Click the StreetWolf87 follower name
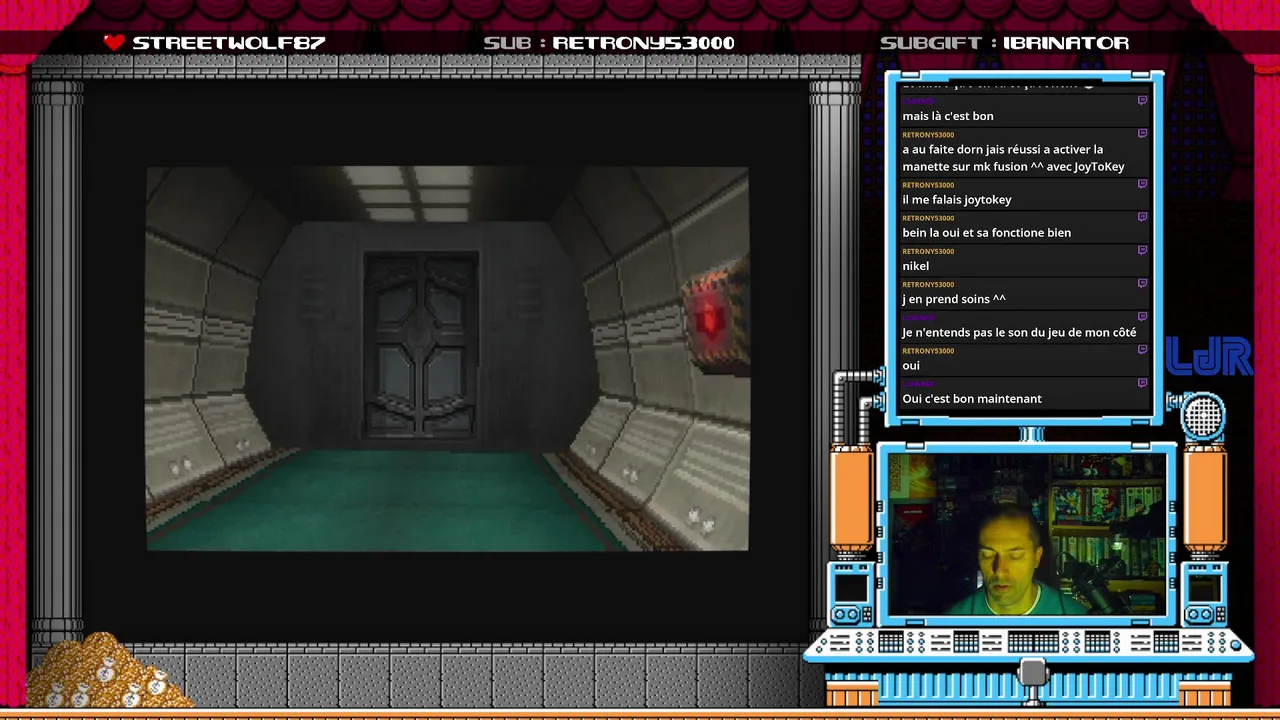 (229, 43)
